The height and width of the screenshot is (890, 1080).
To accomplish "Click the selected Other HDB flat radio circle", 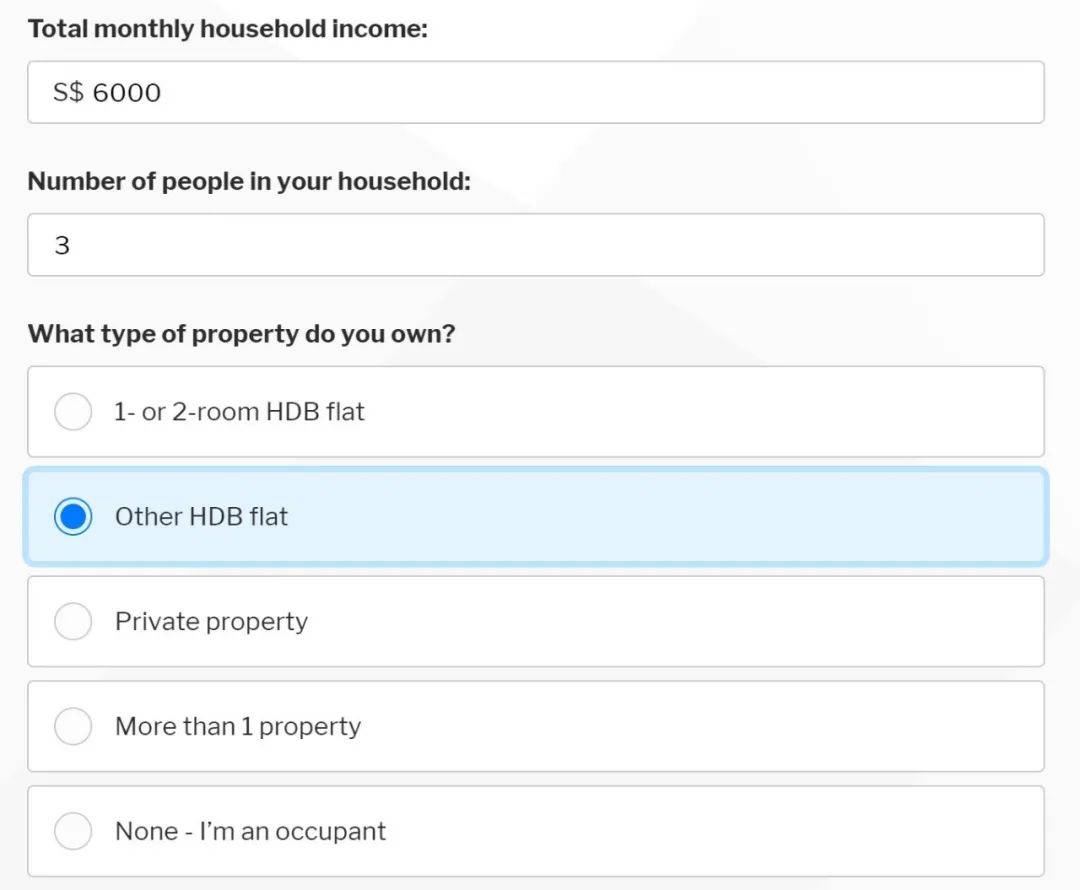I will click(73, 517).
